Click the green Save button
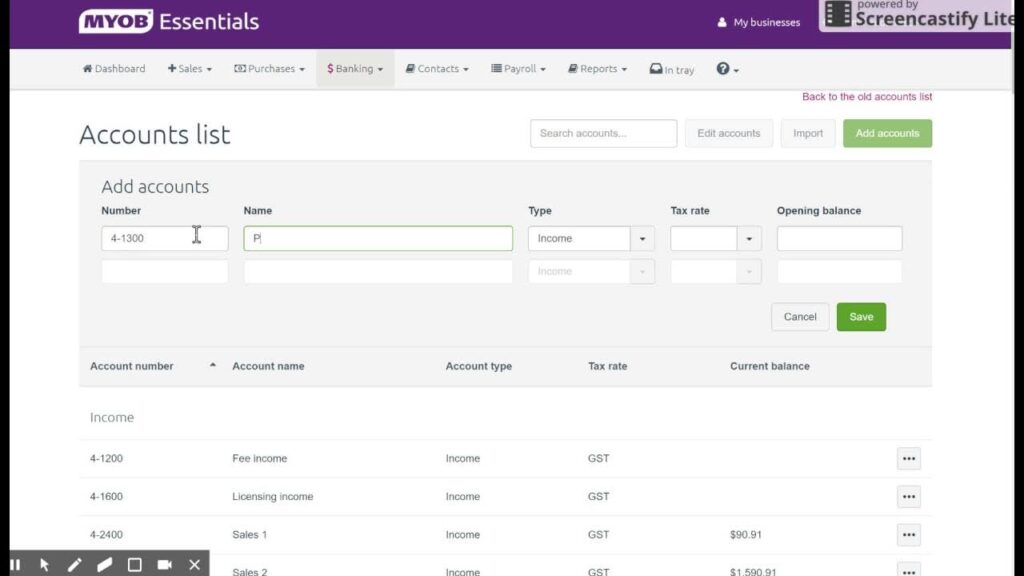Image resolution: width=1024 pixels, height=576 pixels. (861, 317)
